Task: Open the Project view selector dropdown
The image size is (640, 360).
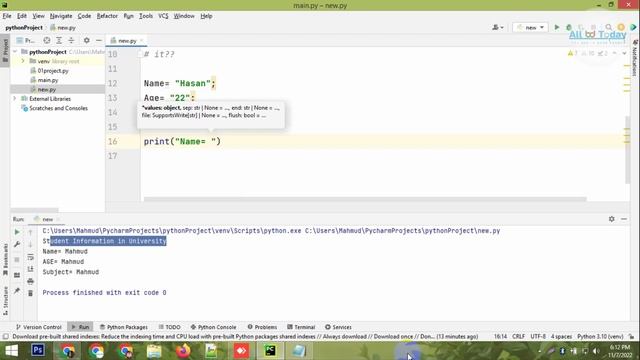Action: coord(26,40)
